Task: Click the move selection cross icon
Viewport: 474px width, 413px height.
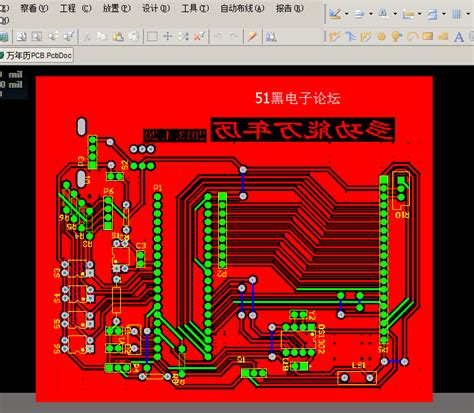Action: [x=168, y=36]
